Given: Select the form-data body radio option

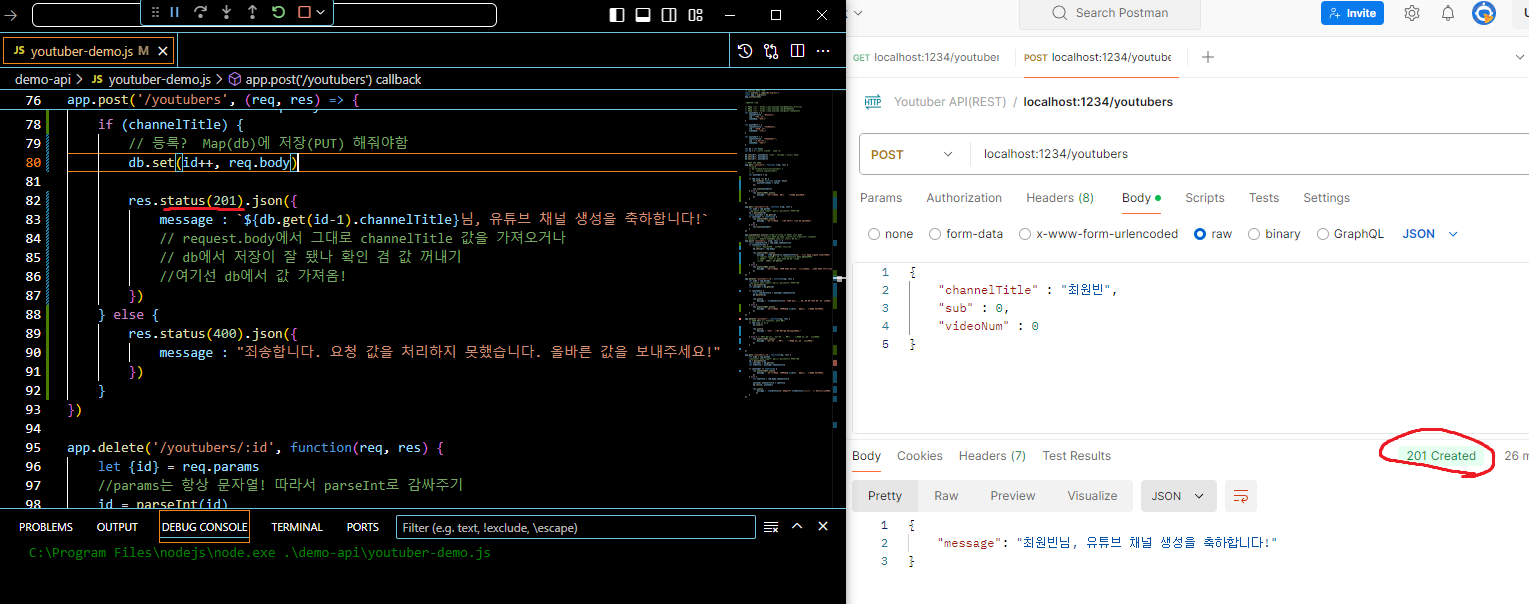Looking at the screenshot, I should click(936, 234).
